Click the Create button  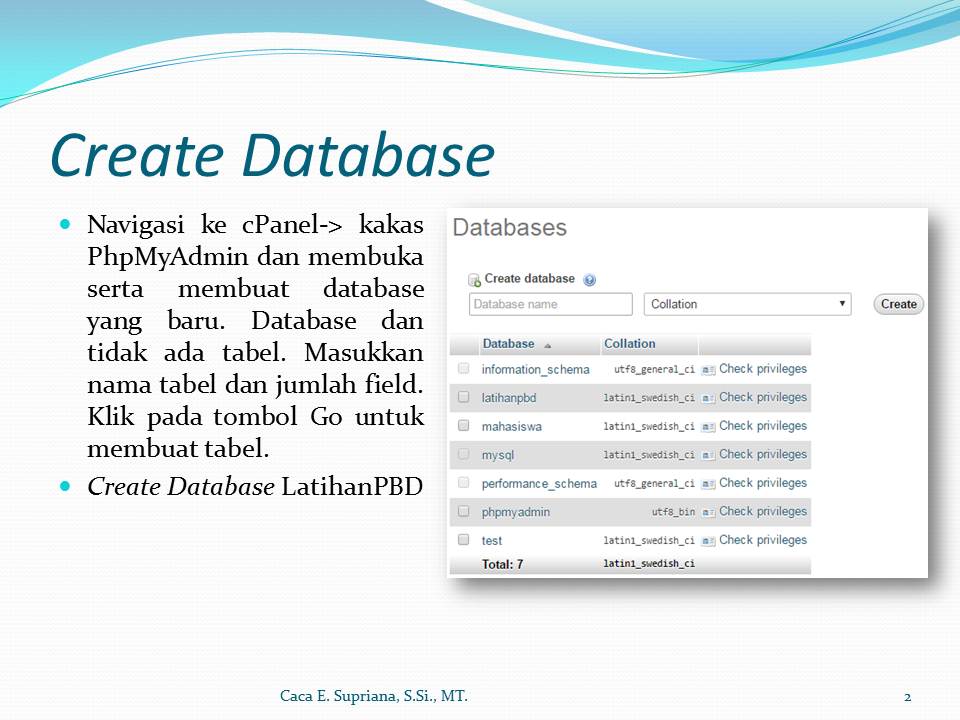[x=897, y=304]
